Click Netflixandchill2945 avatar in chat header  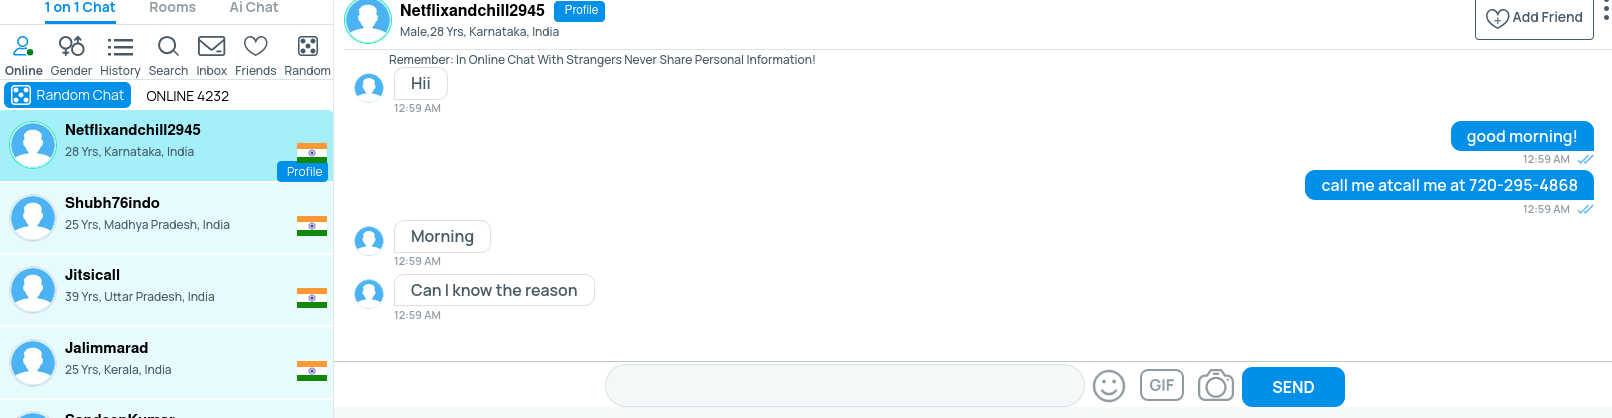point(368,20)
